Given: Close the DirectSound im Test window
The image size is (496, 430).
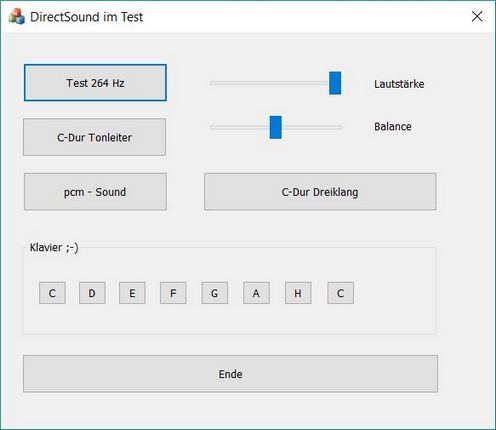Looking at the screenshot, I should tap(477, 16).
